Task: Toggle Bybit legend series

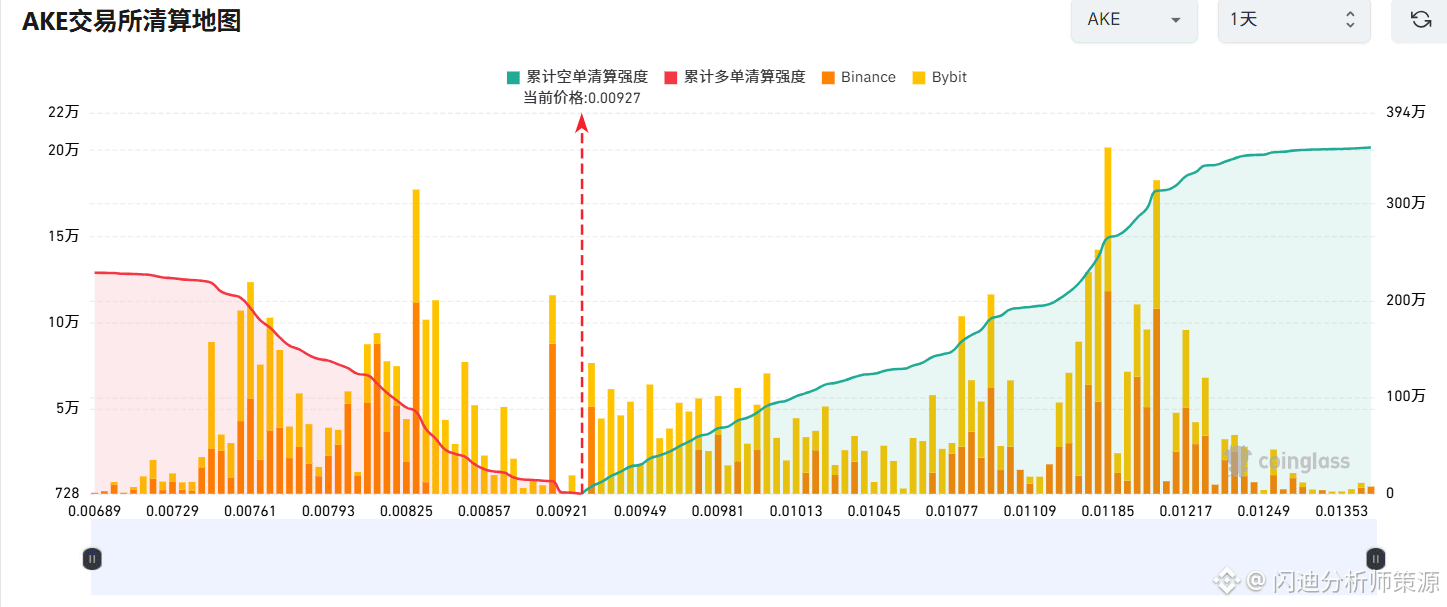Action: (x=939, y=77)
